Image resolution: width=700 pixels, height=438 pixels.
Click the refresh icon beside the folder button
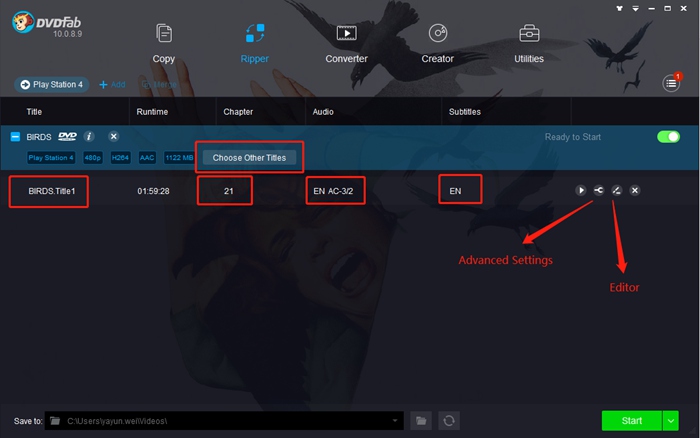[449, 421]
